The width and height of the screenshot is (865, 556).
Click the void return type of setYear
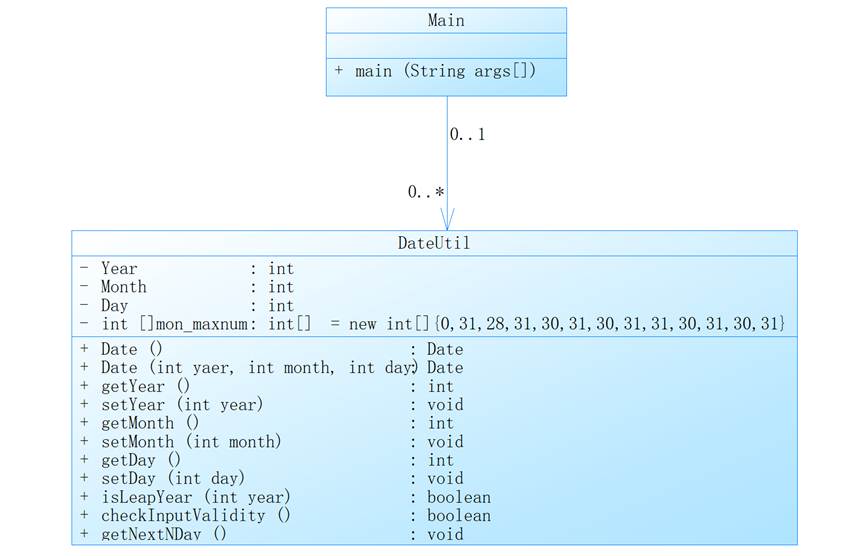pos(445,404)
